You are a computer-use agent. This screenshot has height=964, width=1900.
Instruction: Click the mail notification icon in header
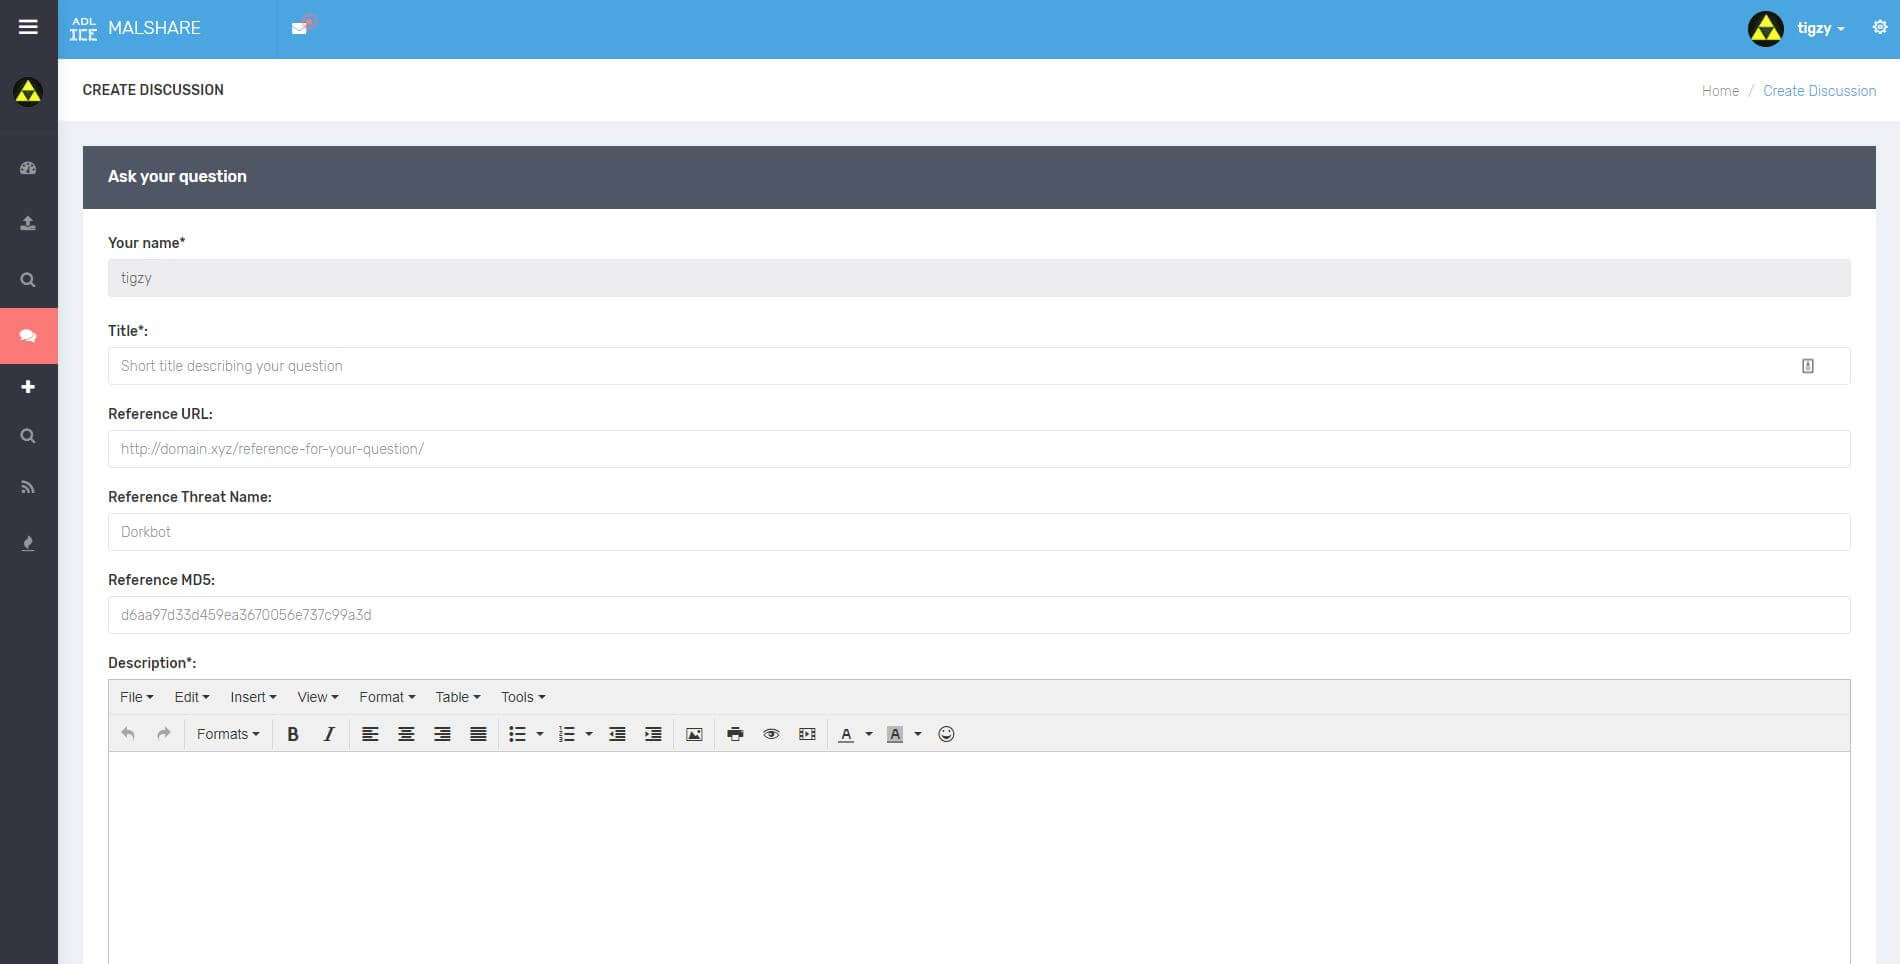pos(300,27)
